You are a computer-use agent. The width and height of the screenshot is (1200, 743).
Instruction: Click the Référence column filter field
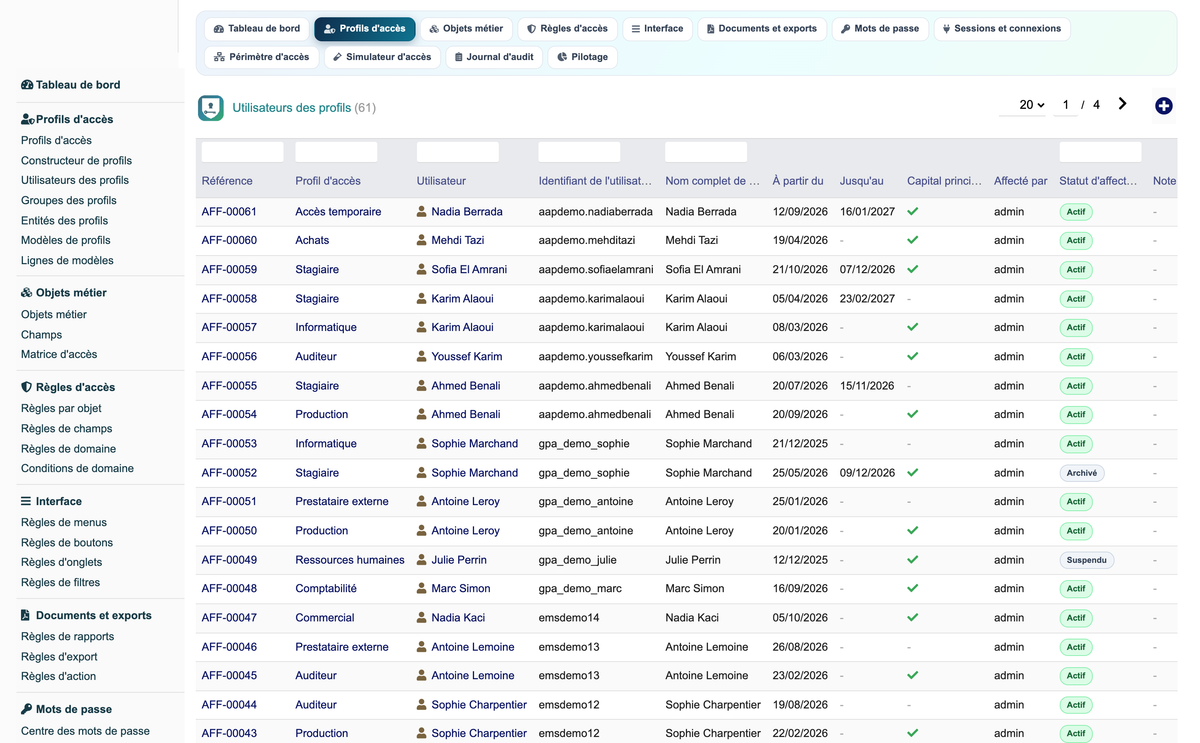[242, 152]
